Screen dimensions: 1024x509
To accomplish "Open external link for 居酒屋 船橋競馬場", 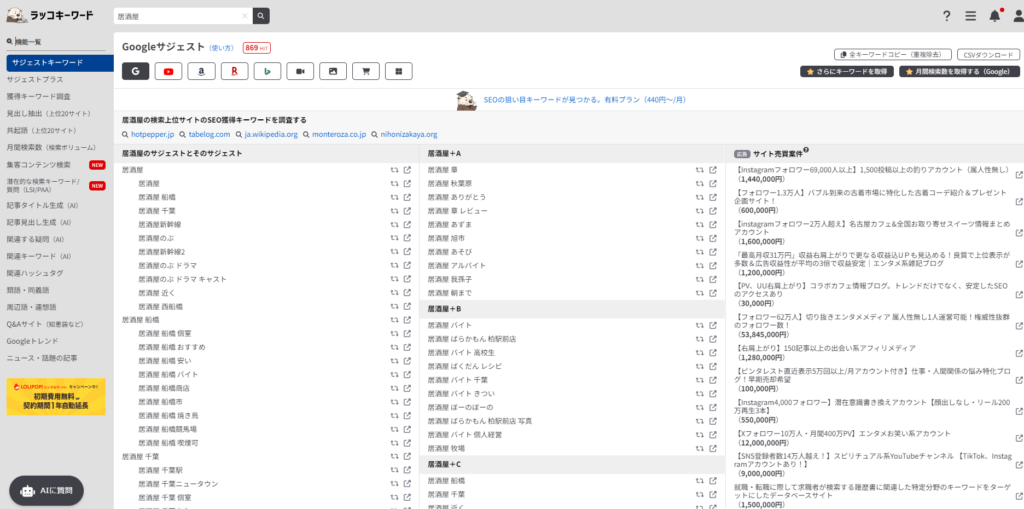I will (408, 429).
